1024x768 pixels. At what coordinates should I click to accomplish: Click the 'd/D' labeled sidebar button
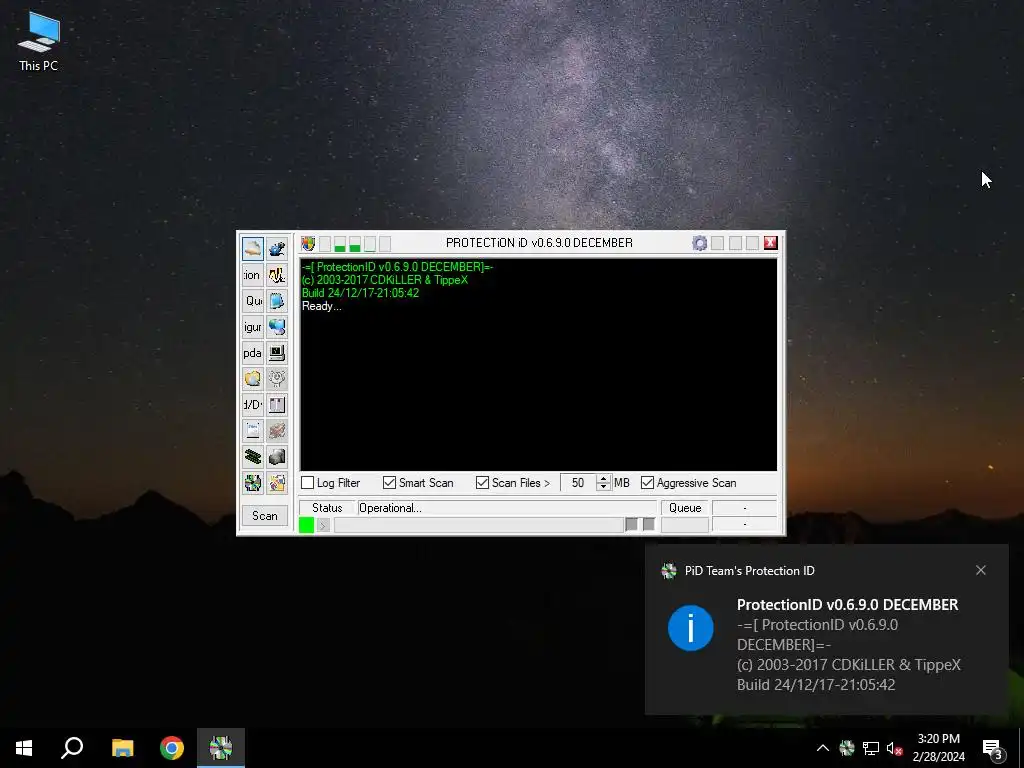click(x=253, y=405)
